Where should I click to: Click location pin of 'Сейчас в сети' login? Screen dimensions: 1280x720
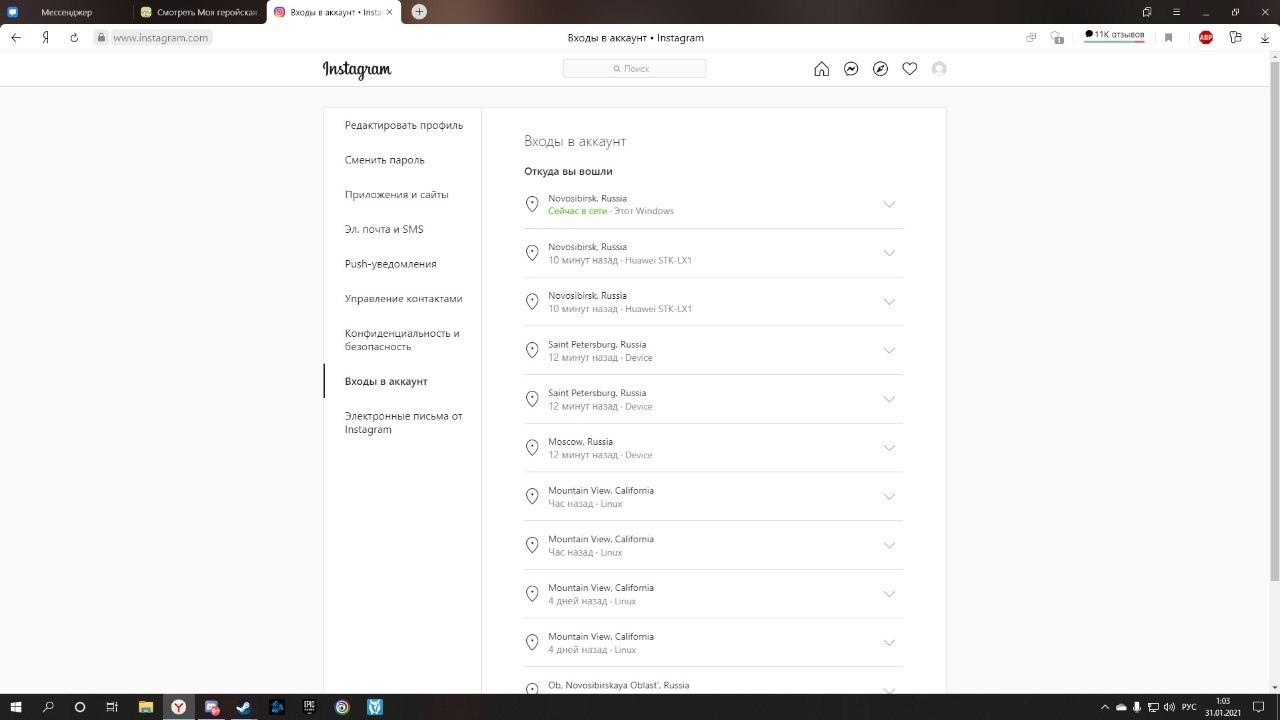532,204
